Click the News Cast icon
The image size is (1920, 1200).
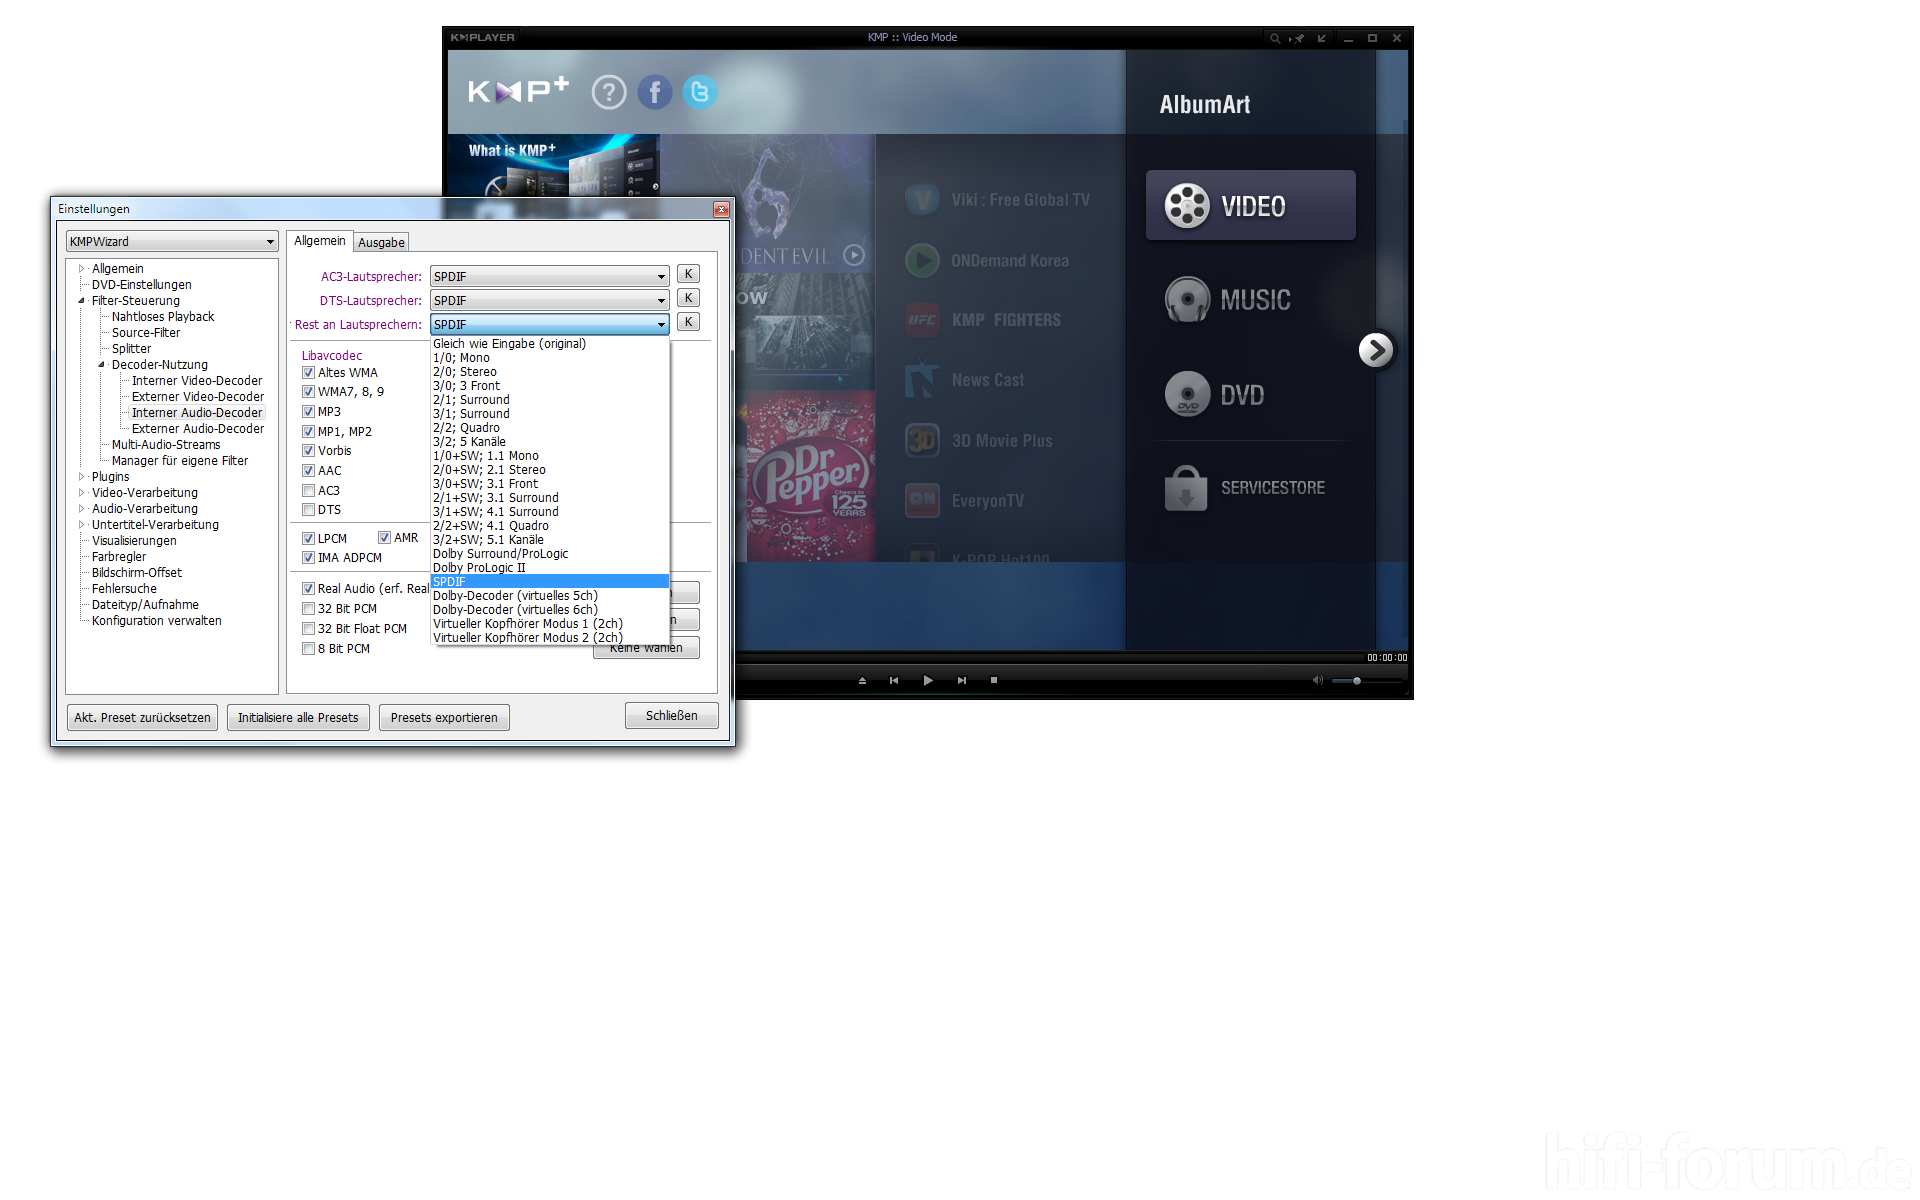[x=922, y=380]
